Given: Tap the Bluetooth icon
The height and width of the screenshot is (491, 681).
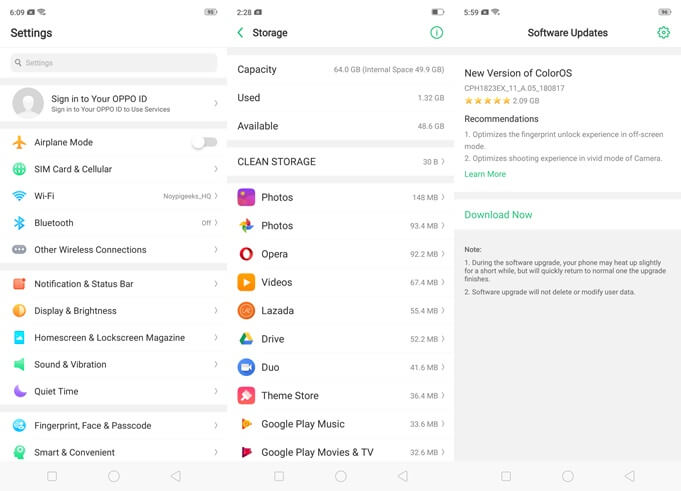Looking at the screenshot, I should click(x=19, y=223).
